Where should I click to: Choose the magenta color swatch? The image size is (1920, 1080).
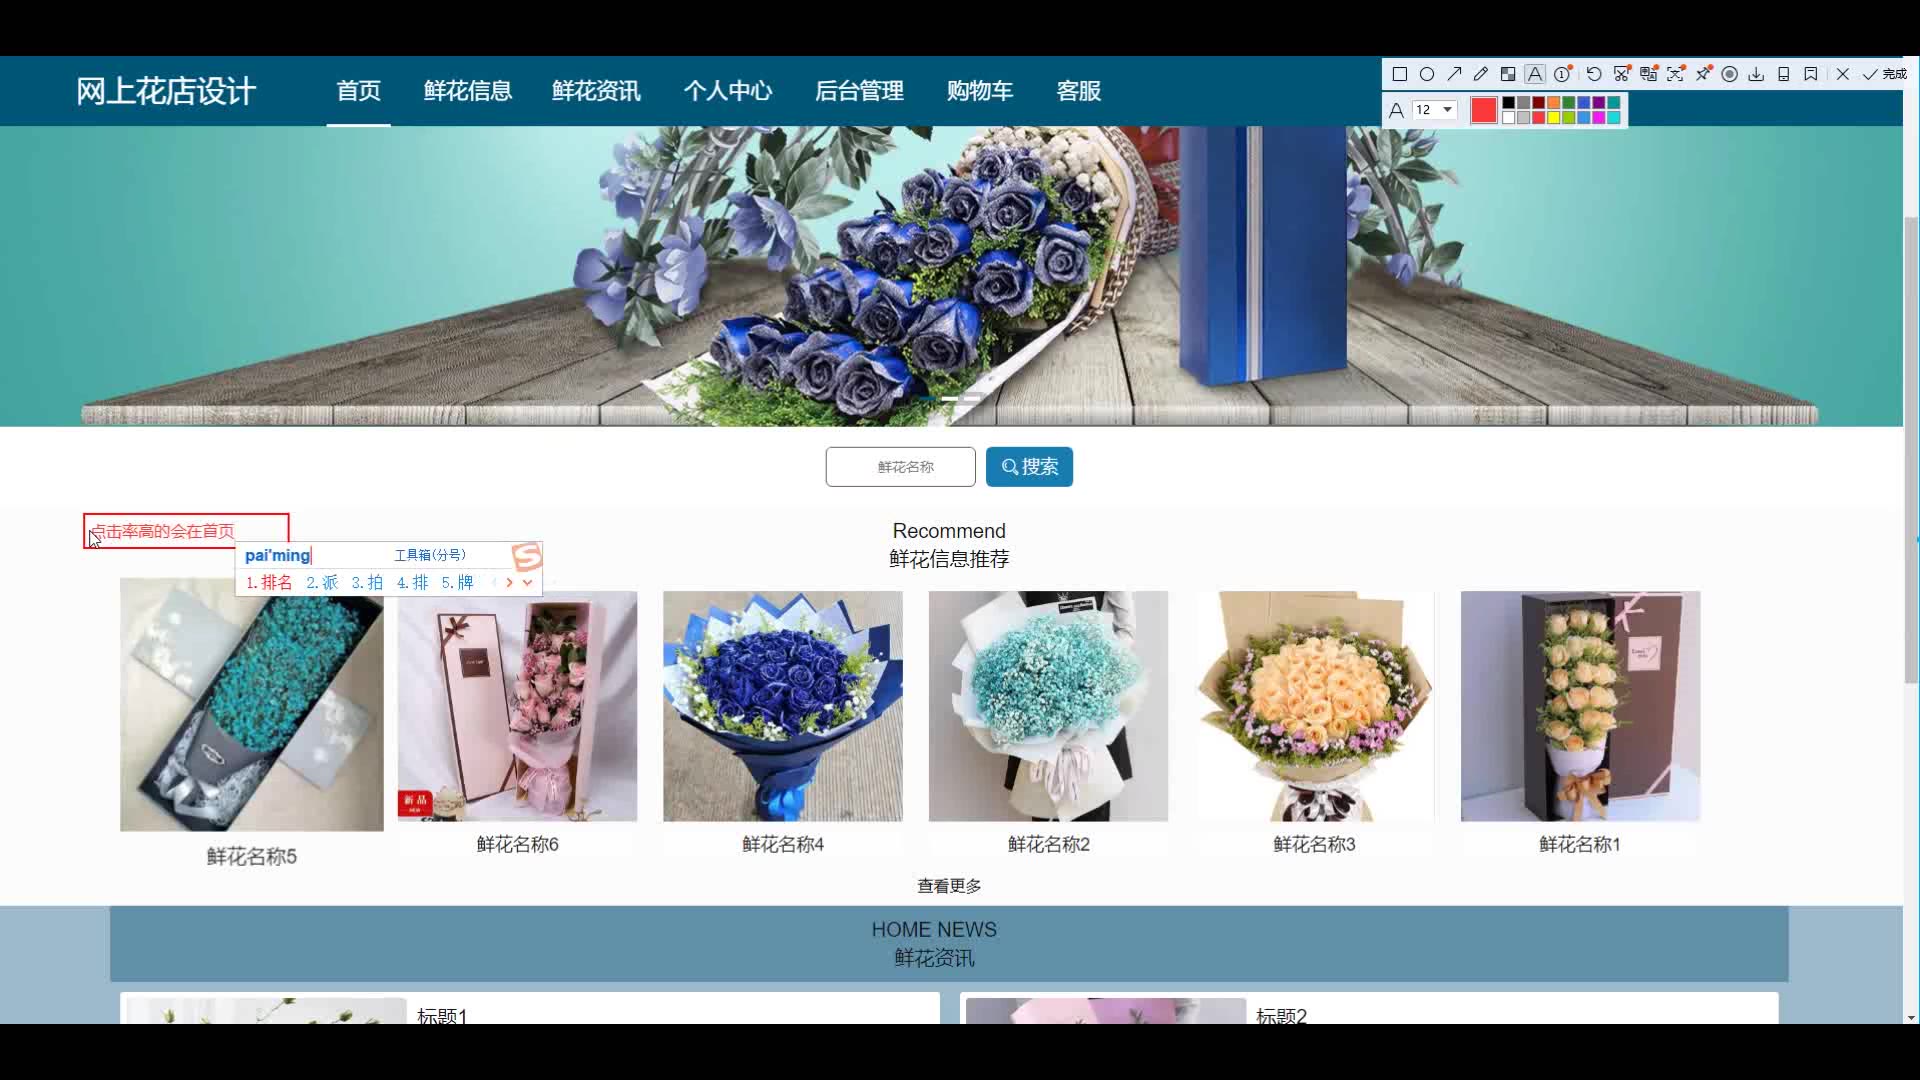pos(1598,117)
